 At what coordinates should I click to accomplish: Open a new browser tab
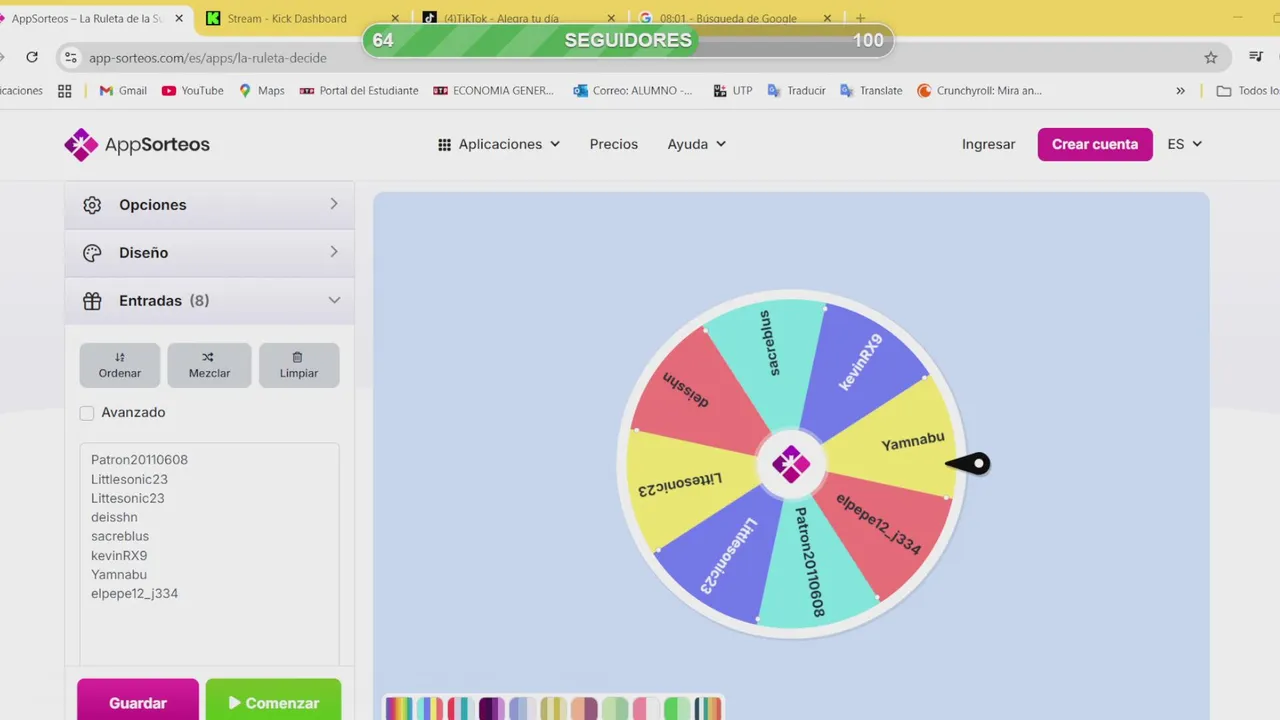click(860, 18)
